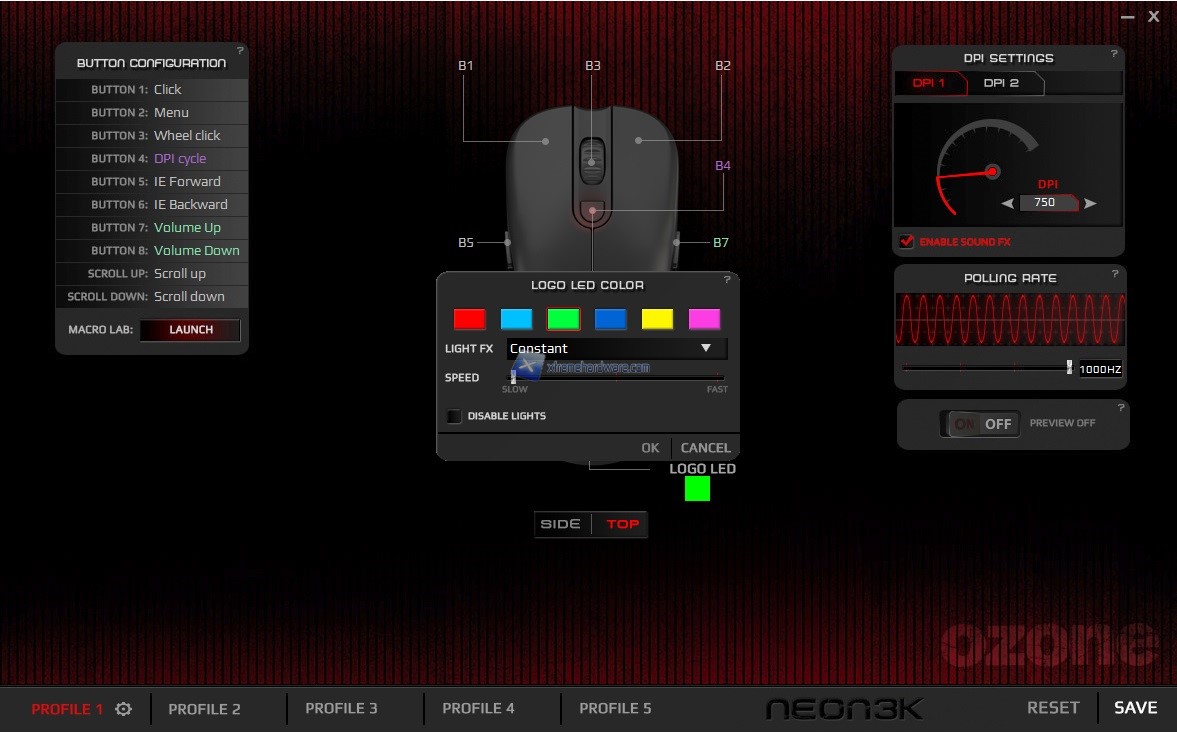Viewport: 1177px width, 733px height.
Task: Click the help icon in Logo LED Color dialog
Action: click(726, 280)
